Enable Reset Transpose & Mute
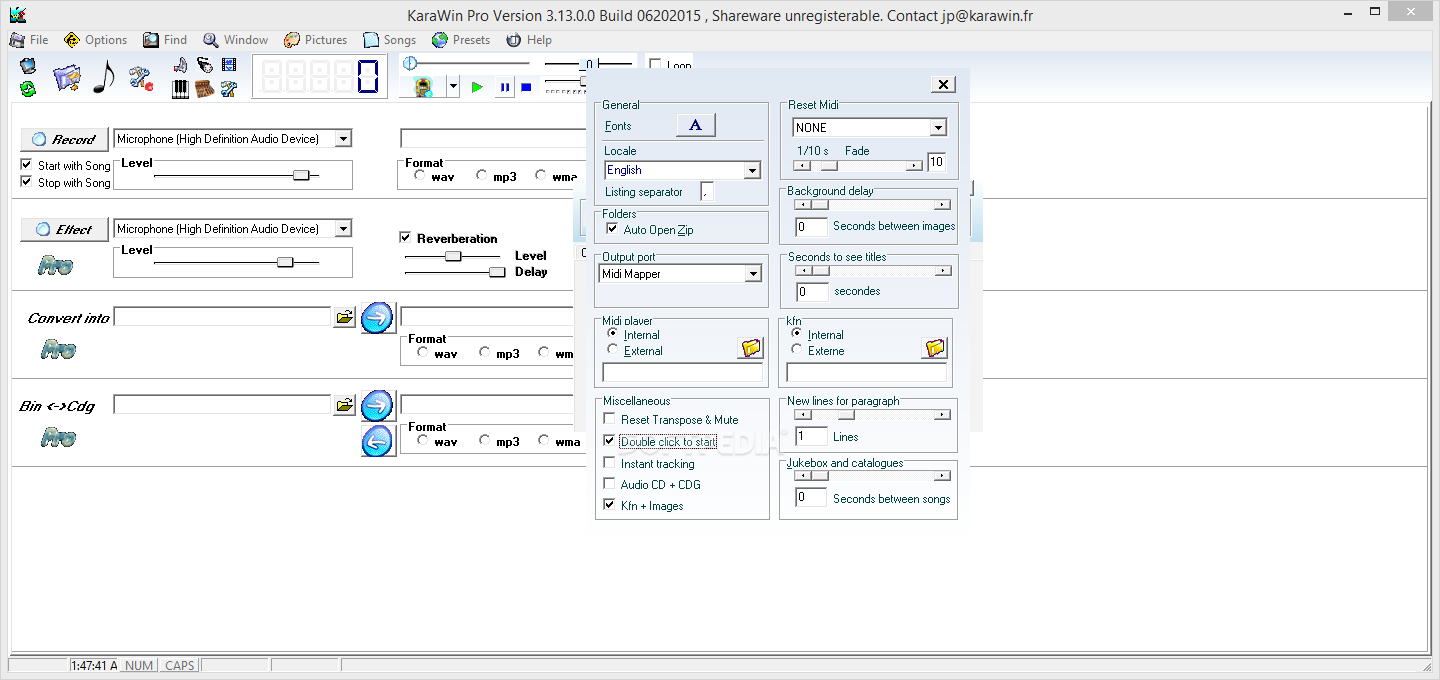 click(610, 419)
